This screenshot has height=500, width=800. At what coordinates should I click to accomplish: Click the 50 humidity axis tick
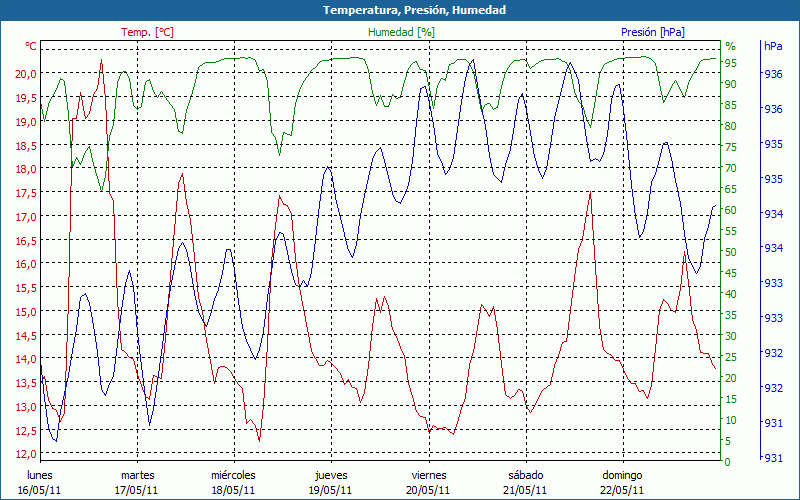point(731,252)
